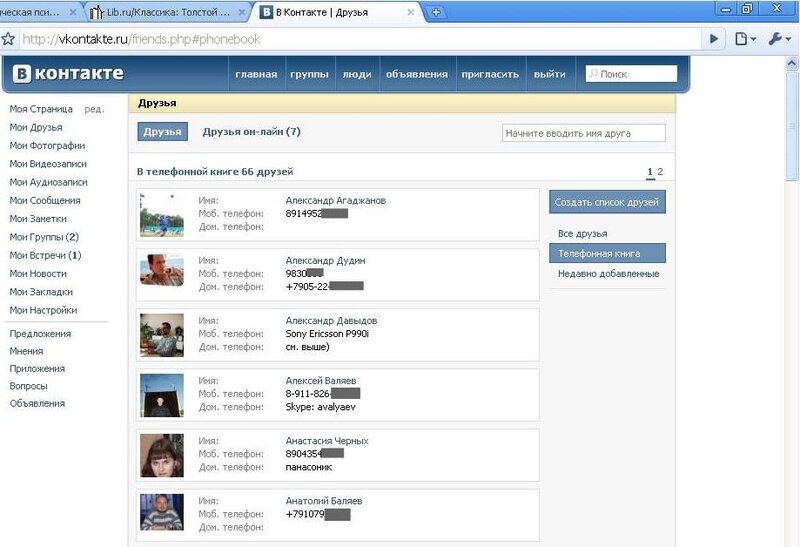Click page 1 of phonebook

point(650,172)
